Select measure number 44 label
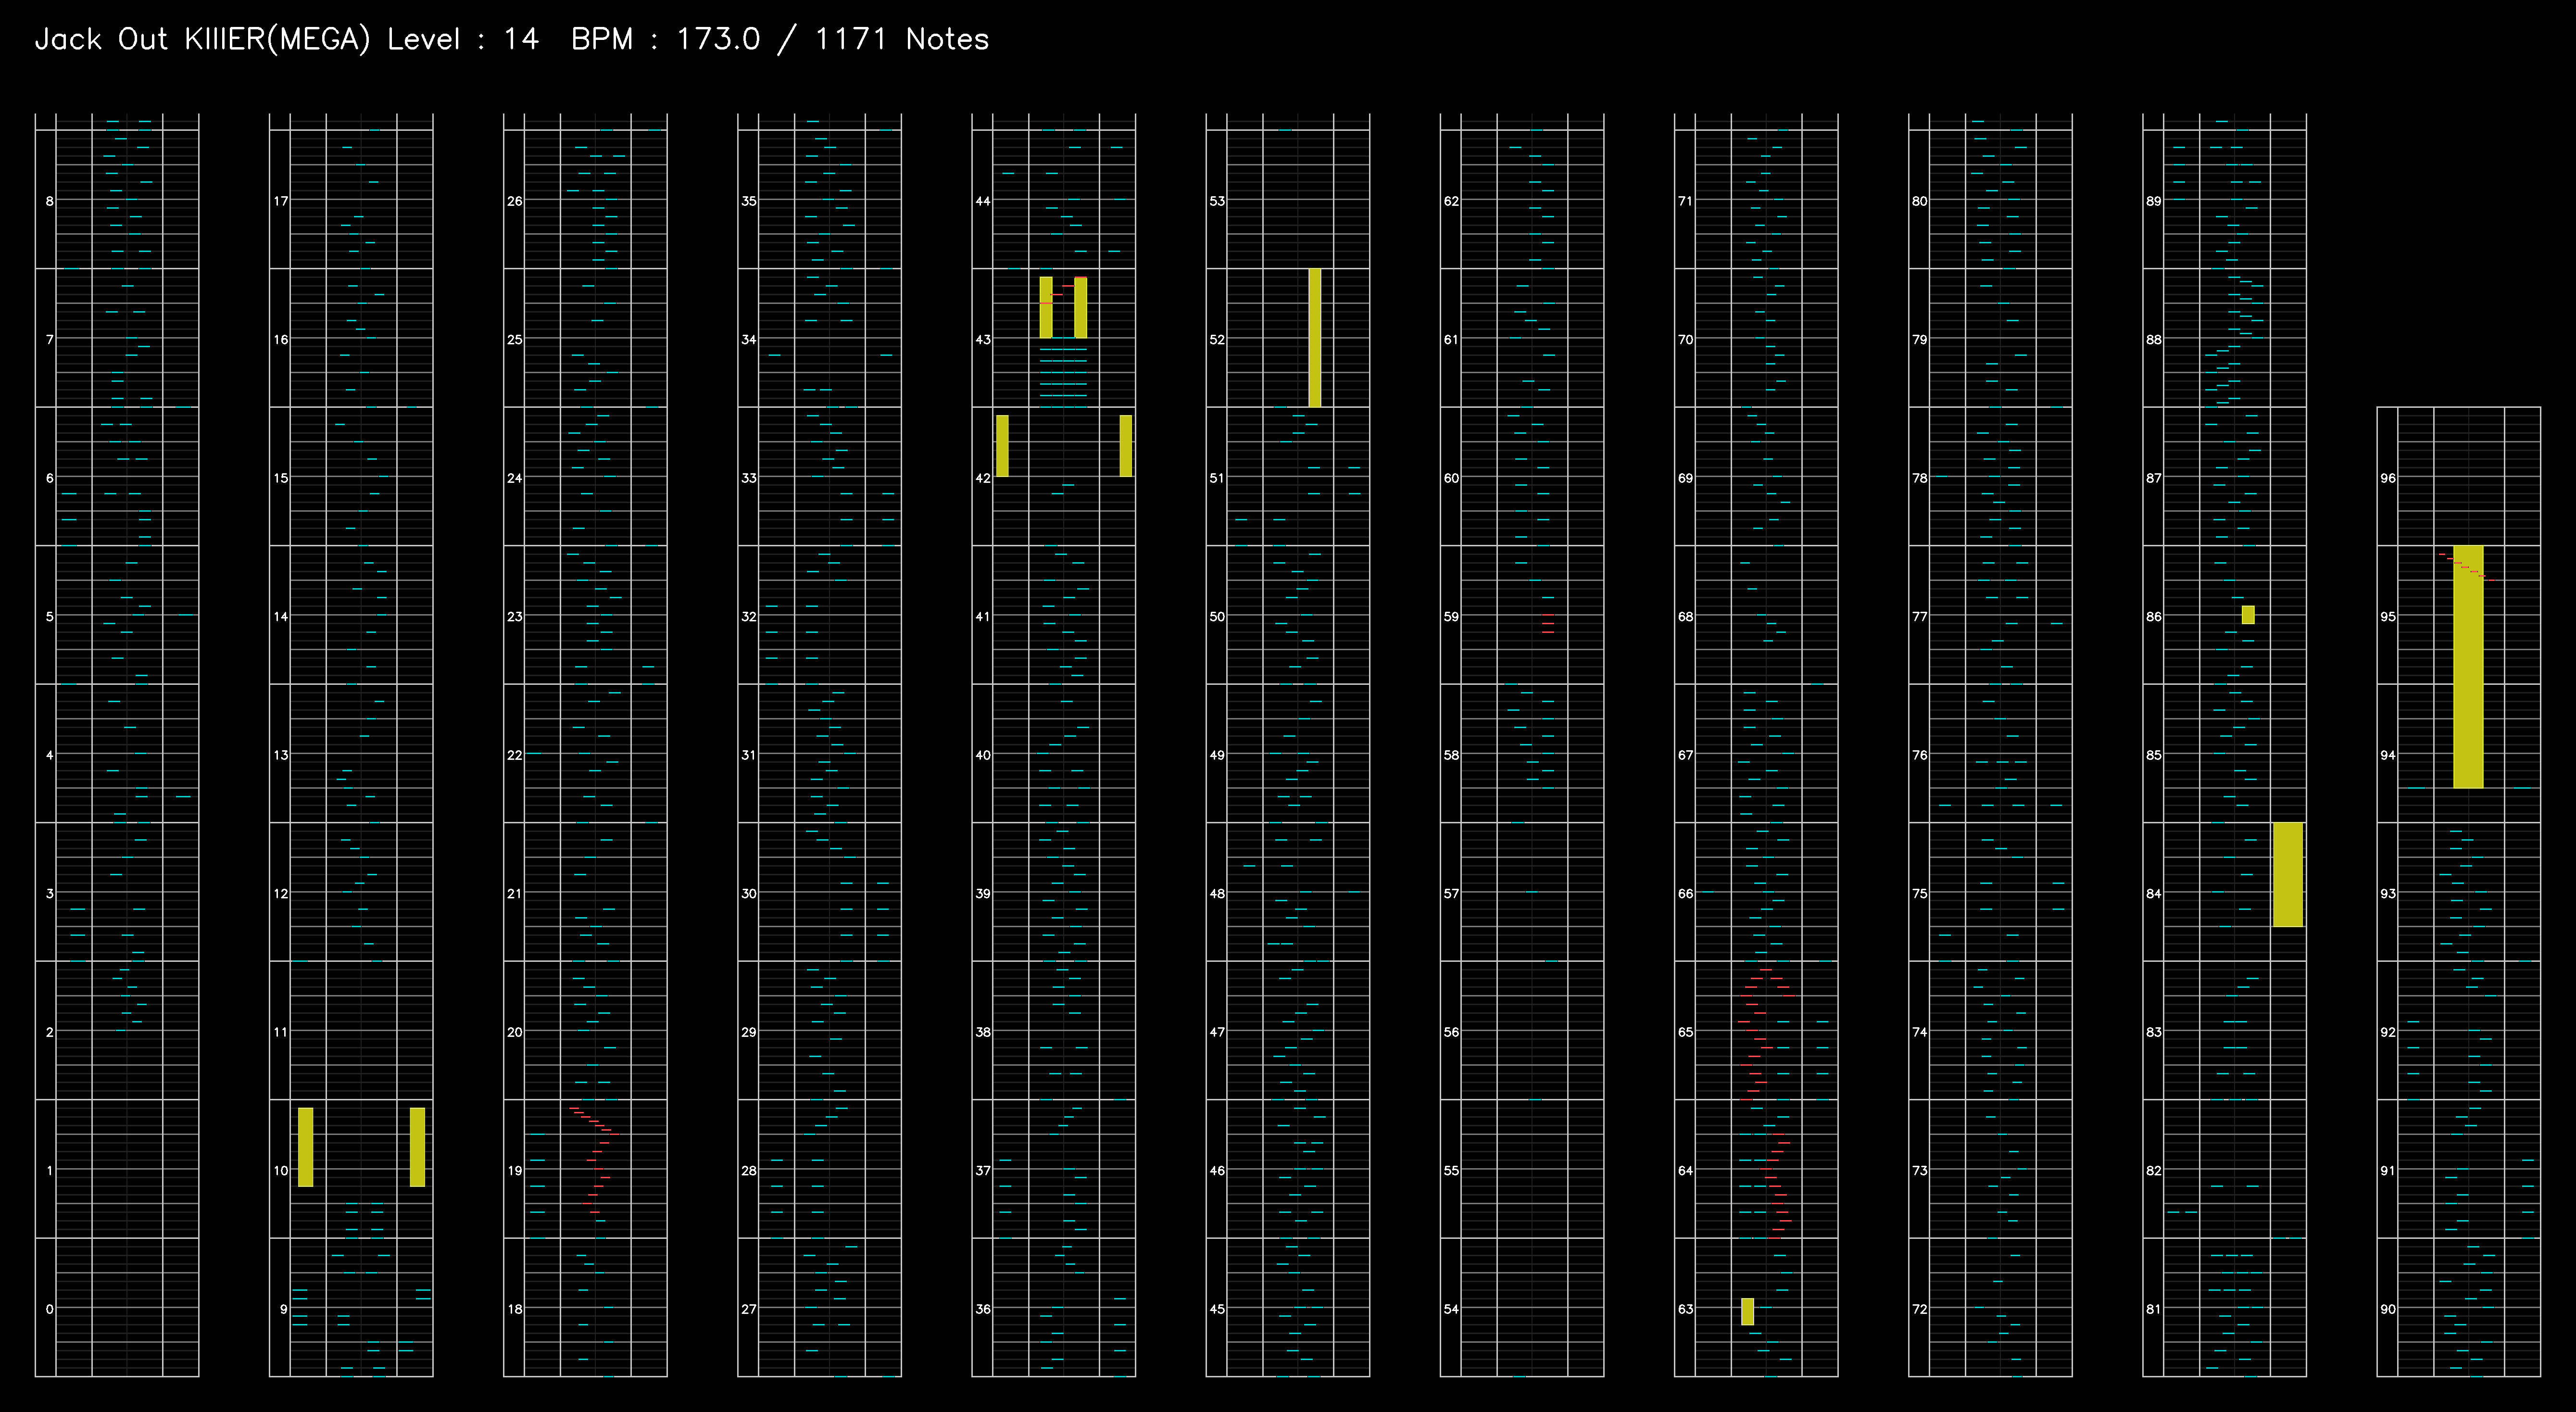The width and height of the screenshot is (2576, 1412). click(x=982, y=200)
